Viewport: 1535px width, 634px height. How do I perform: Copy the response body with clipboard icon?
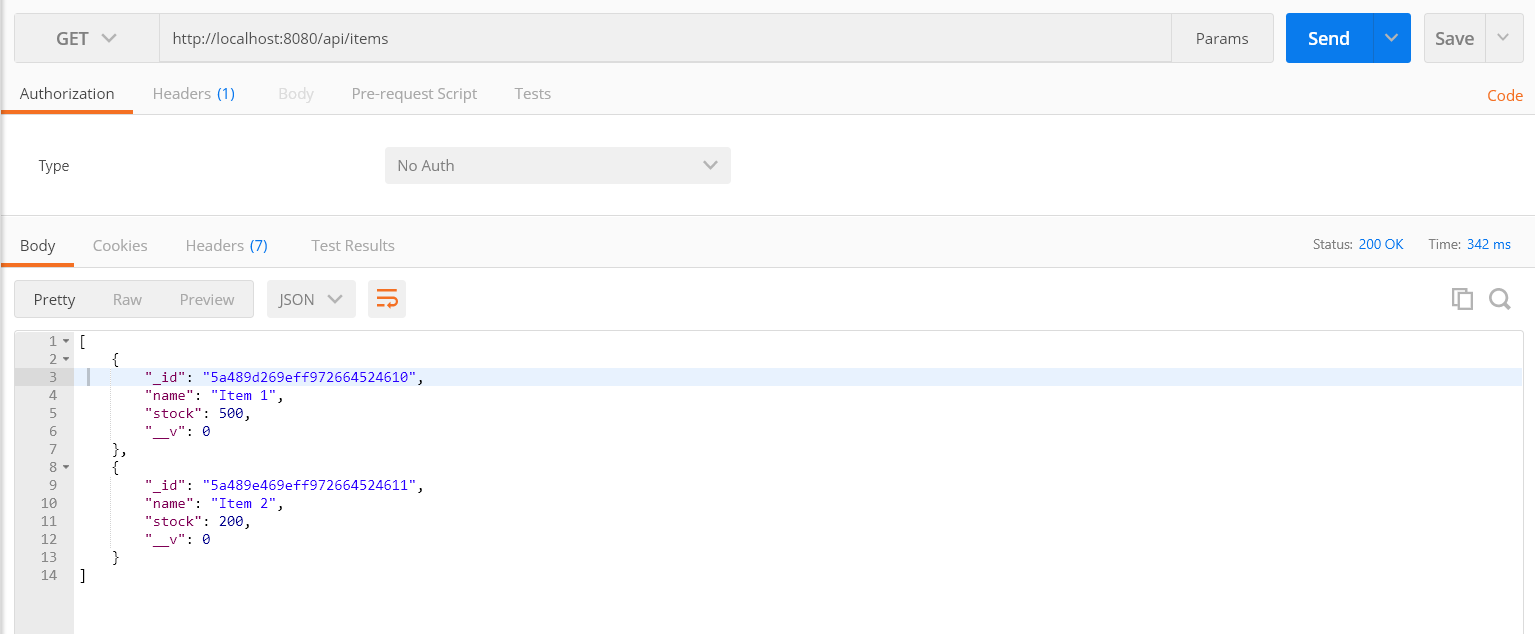(1462, 299)
